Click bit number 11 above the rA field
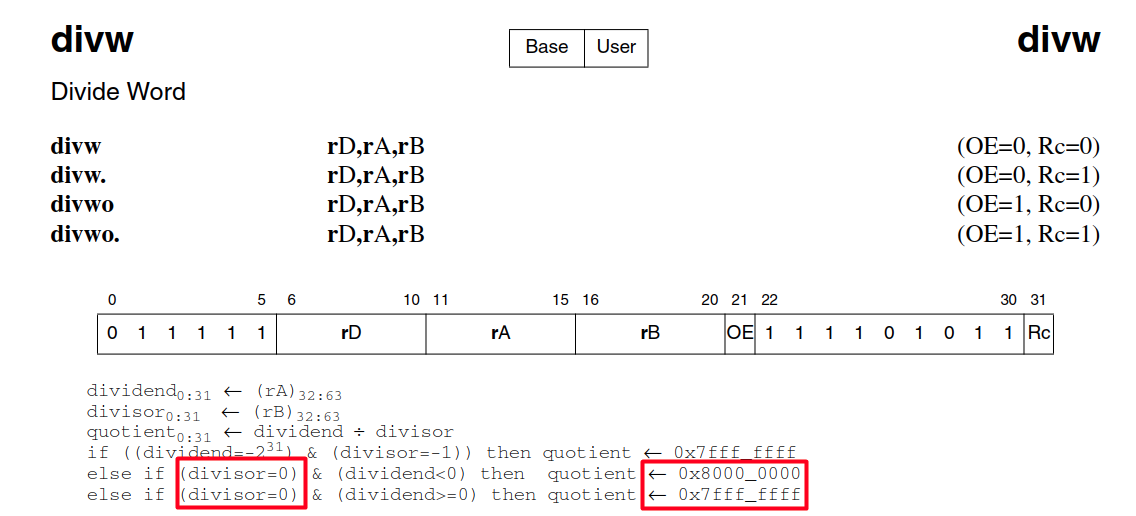Viewport: 1136px width, 516px height. pyautogui.click(x=441, y=300)
